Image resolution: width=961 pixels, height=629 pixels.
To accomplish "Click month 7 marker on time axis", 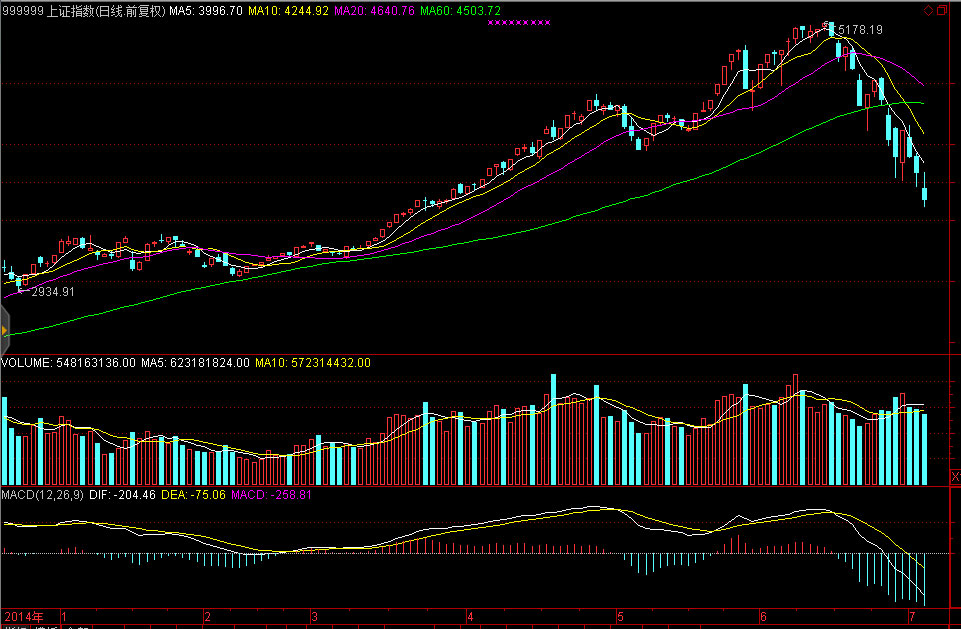I will click(911, 617).
